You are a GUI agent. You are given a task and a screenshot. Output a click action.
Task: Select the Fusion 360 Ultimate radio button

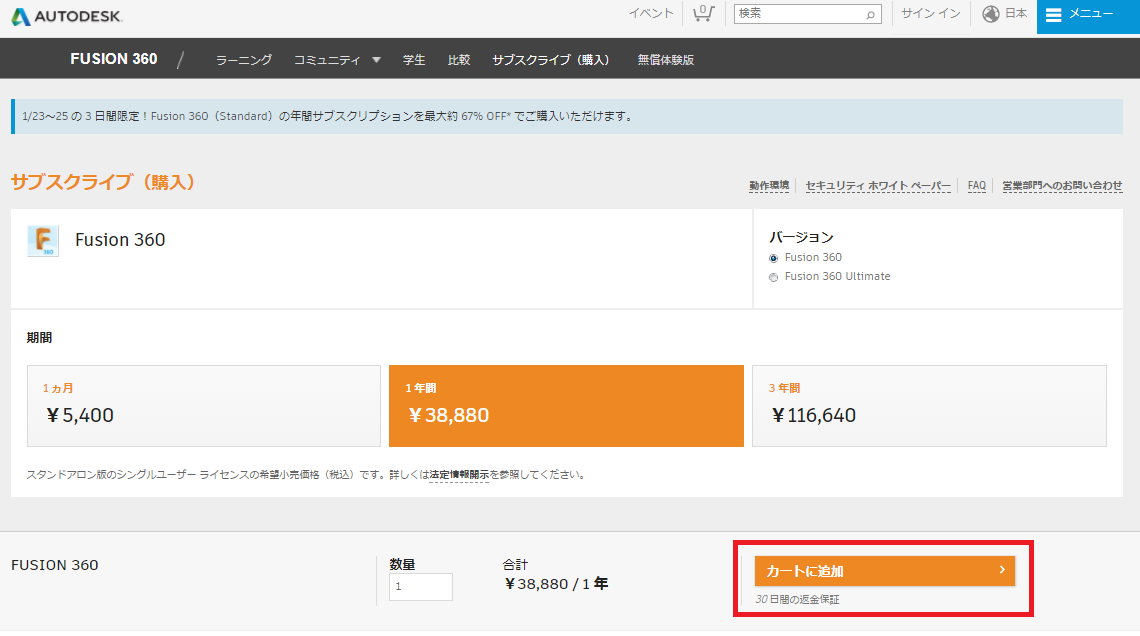(774, 277)
